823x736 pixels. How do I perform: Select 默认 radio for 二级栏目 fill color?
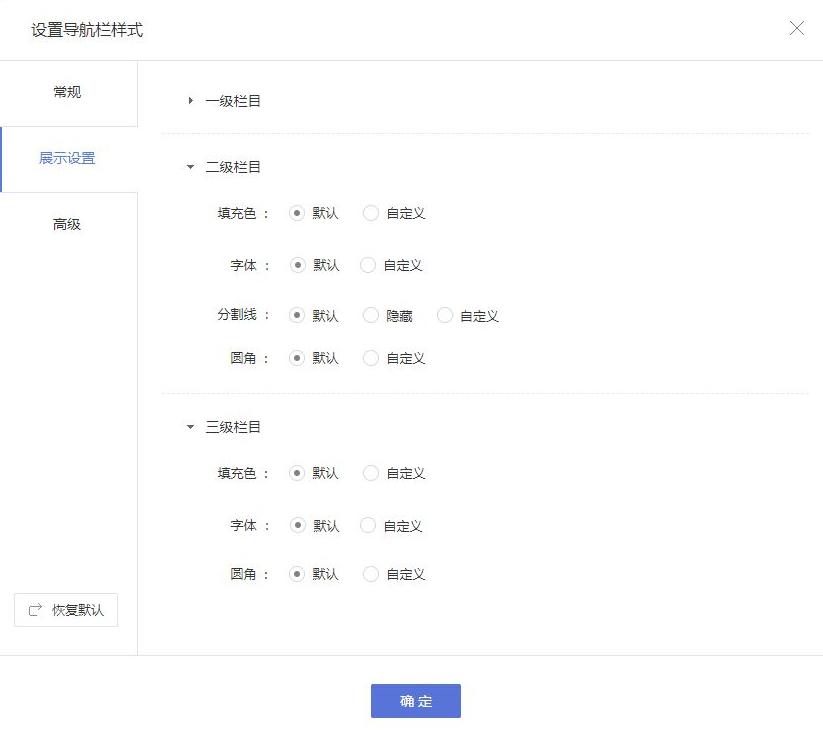(x=297, y=213)
